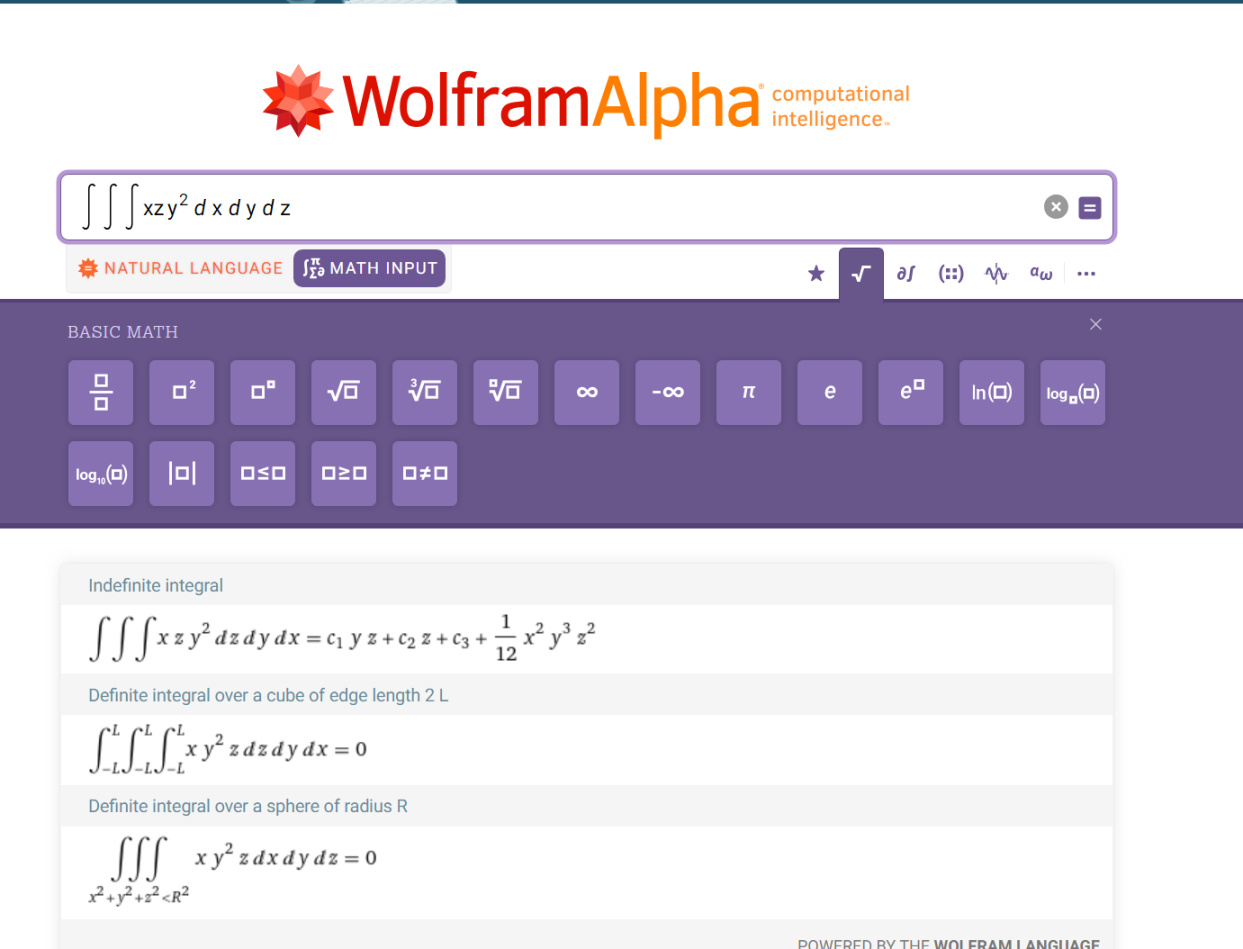Insert the infinity symbol

587,393
